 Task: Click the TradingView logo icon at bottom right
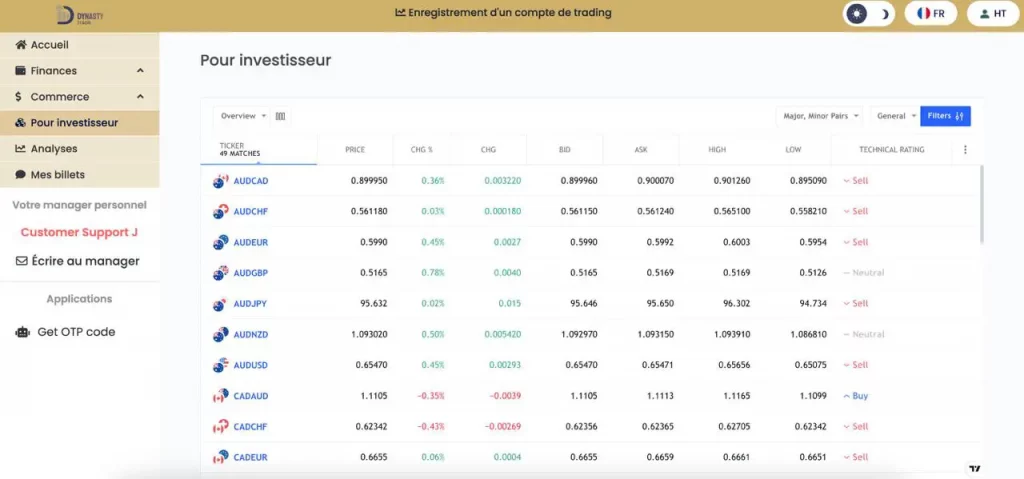point(975,469)
